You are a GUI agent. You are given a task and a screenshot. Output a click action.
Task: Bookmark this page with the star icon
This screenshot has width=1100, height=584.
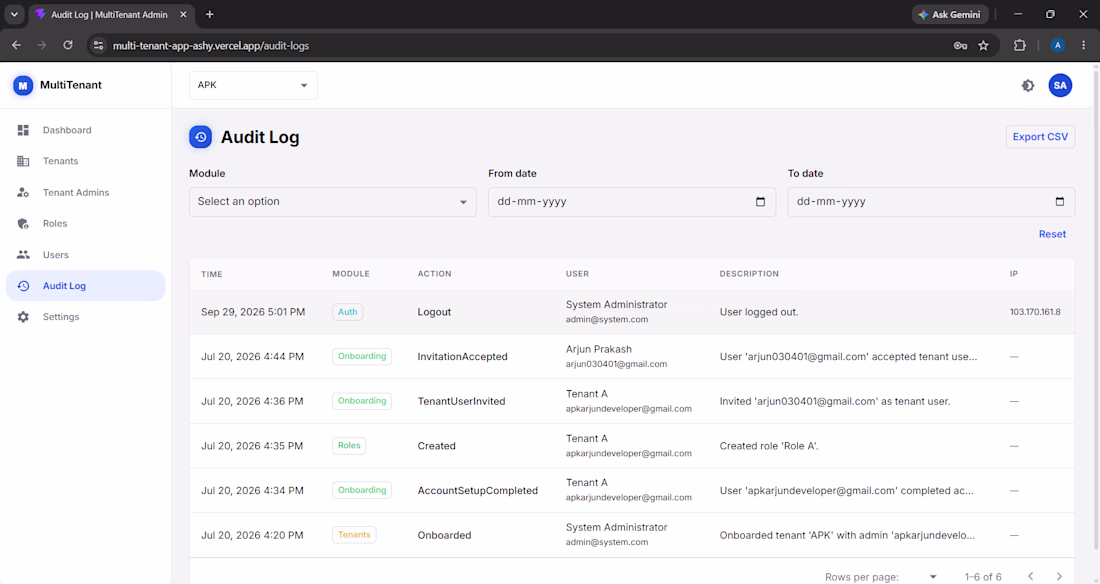pyautogui.click(x=984, y=46)
